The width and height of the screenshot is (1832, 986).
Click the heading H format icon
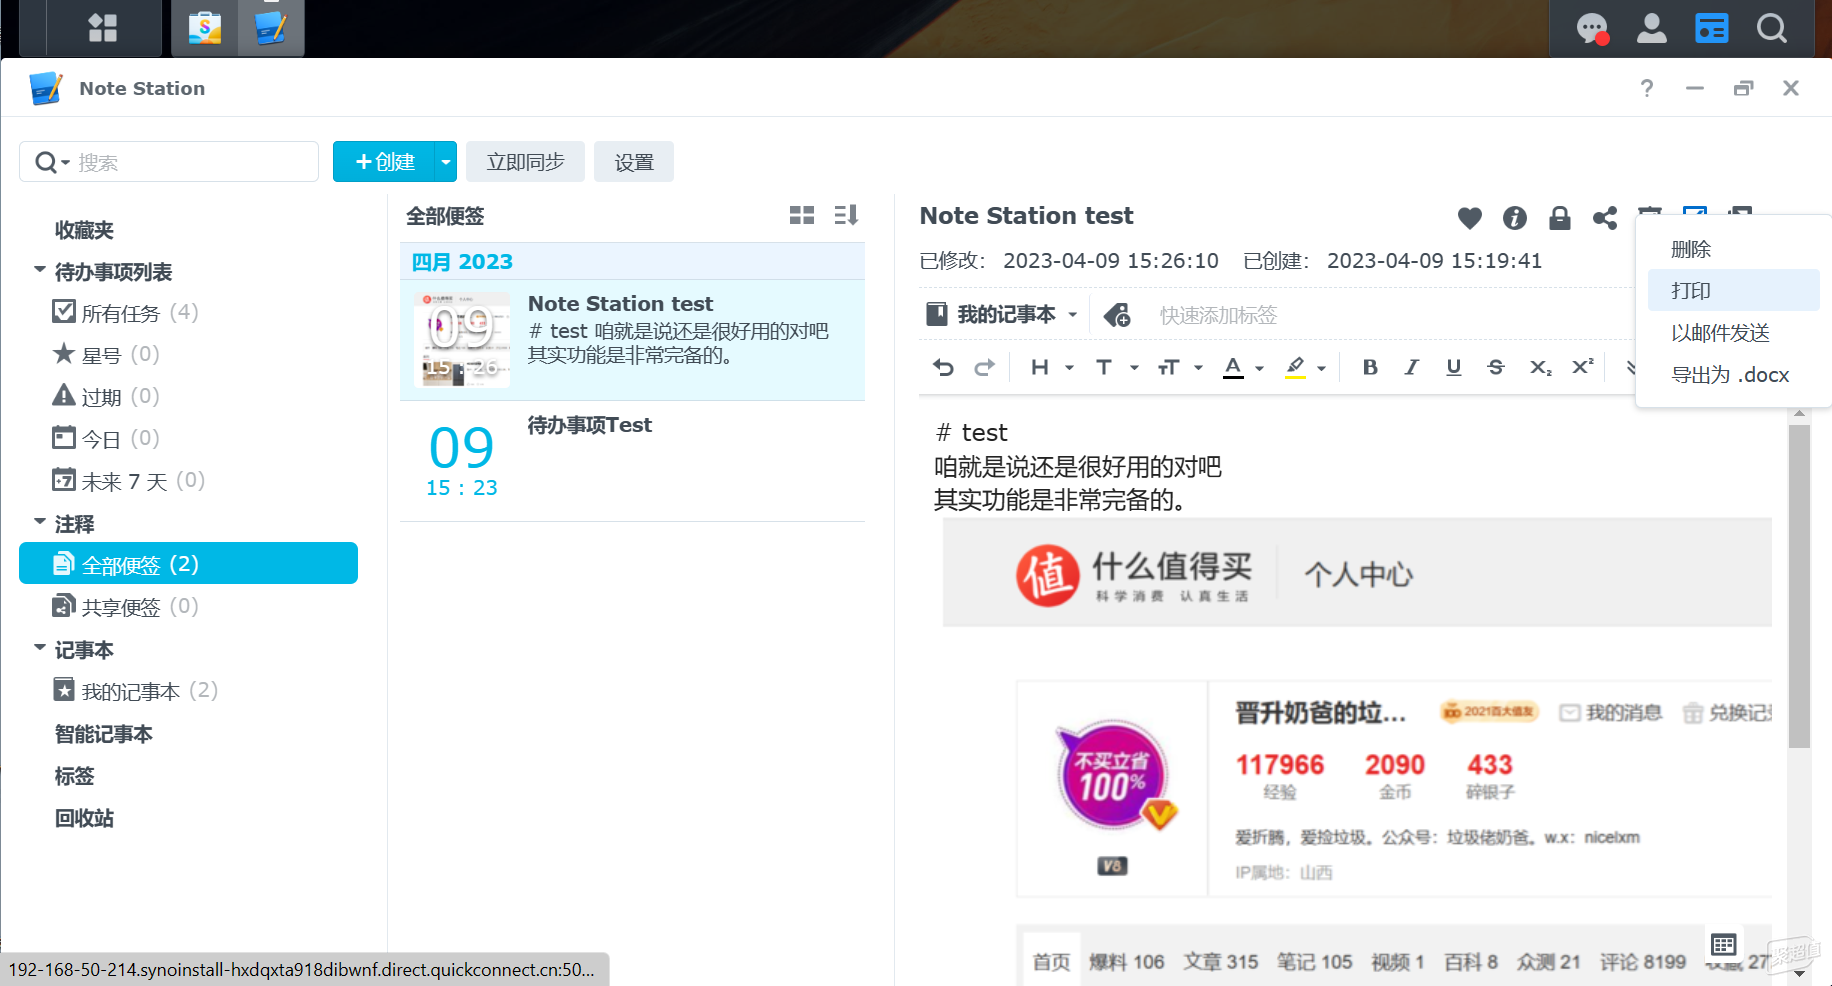[x=1040, y=367]
